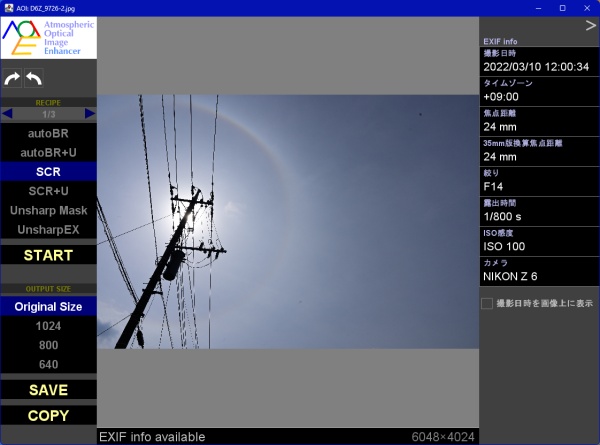Rotate image clockwise with right-curved arrow
600x445 pixels.
tap(12, 78)
